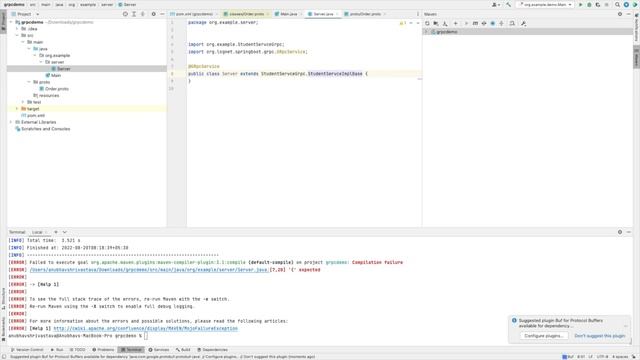Add a new terminal session
The width and height of the screenshot is (640, 360).
click(56, 232)
